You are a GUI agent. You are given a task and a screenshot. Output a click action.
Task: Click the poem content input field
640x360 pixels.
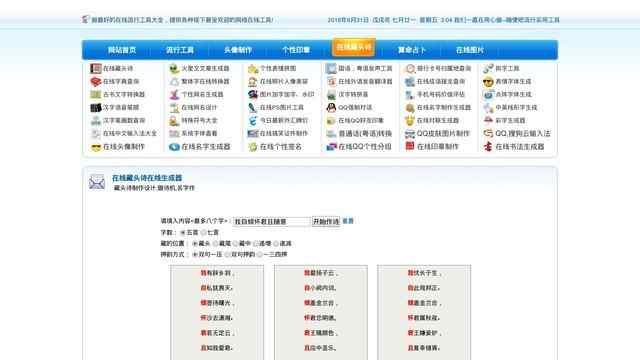pos(271,222)
